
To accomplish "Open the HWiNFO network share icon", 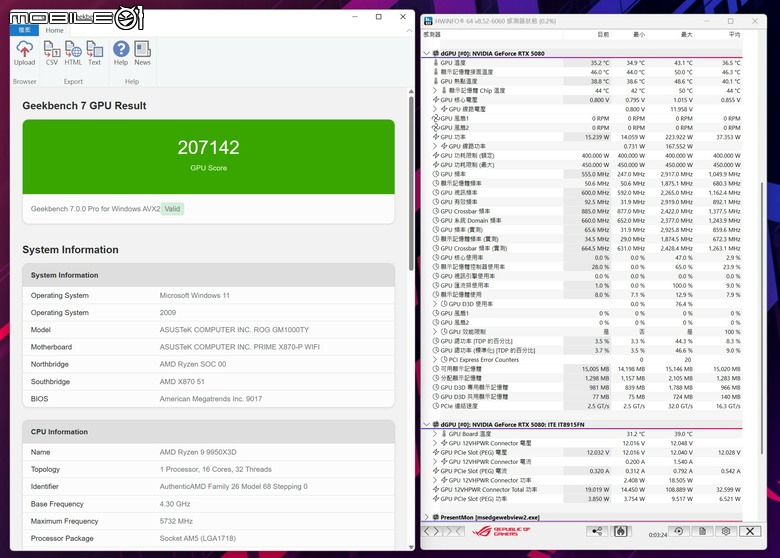I will [x=596, y=531].
